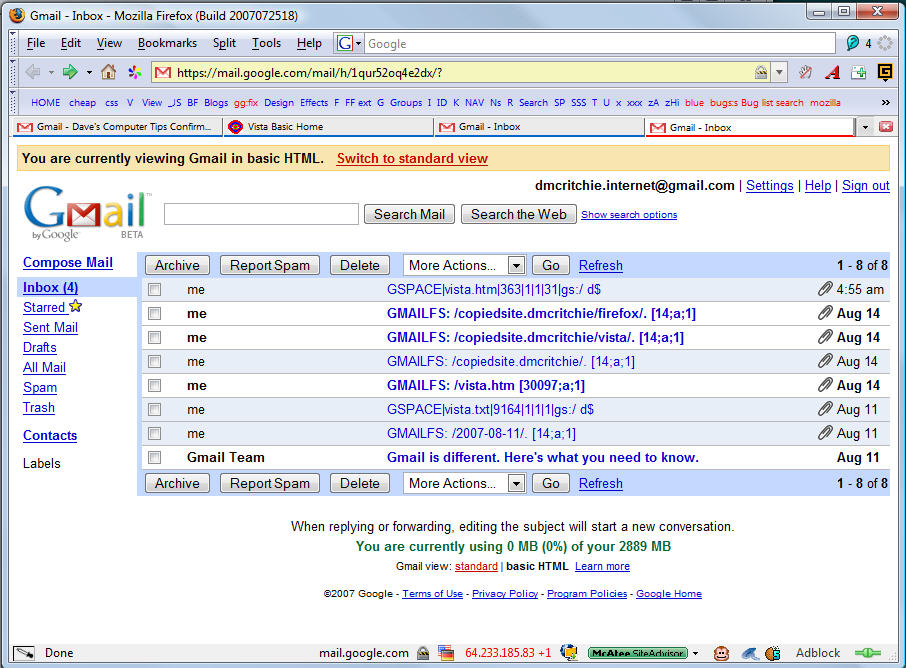Image resolution: width=906 pixels, height=668 pixels.
Task: Click paperclip icon on 4:55 am message
Action: [x=825, y=288]
